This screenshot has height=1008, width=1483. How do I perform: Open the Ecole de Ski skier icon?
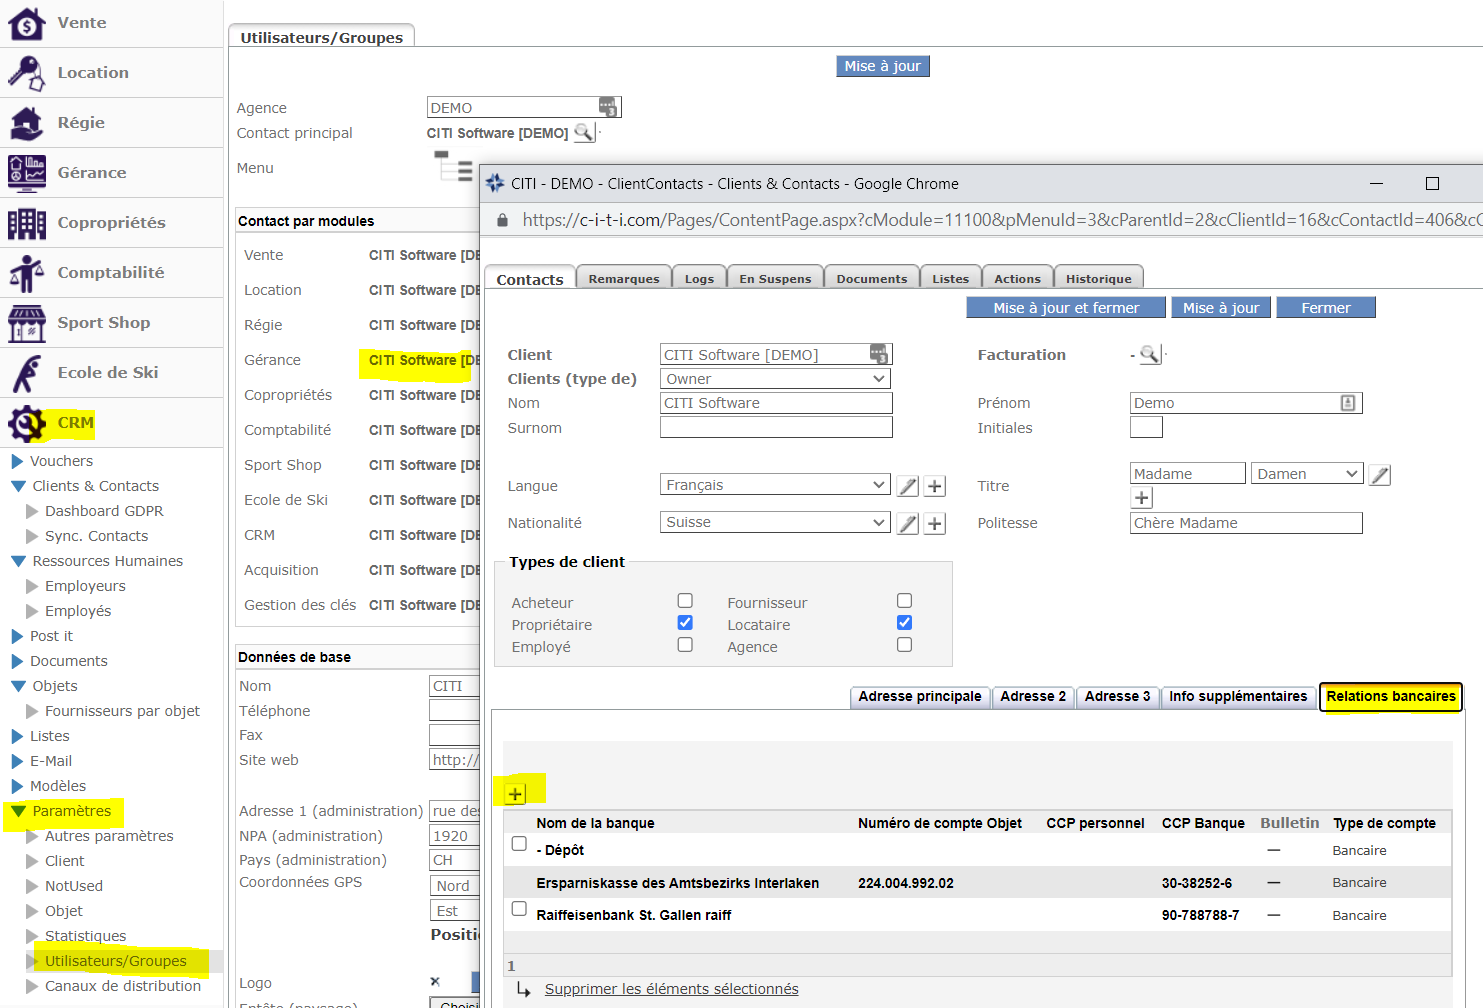click(27, 372)
